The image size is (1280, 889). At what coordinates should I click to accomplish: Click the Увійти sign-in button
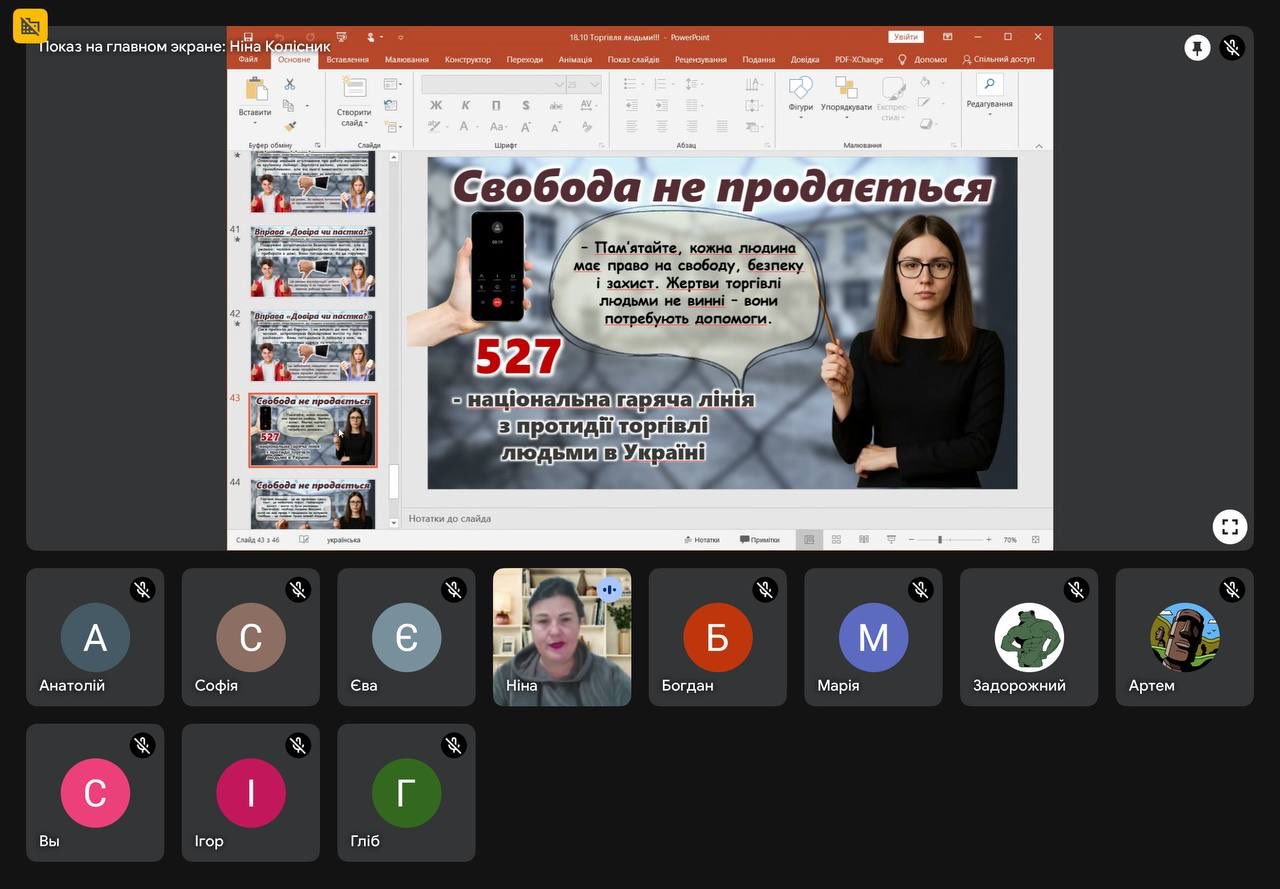coord(906,37)
